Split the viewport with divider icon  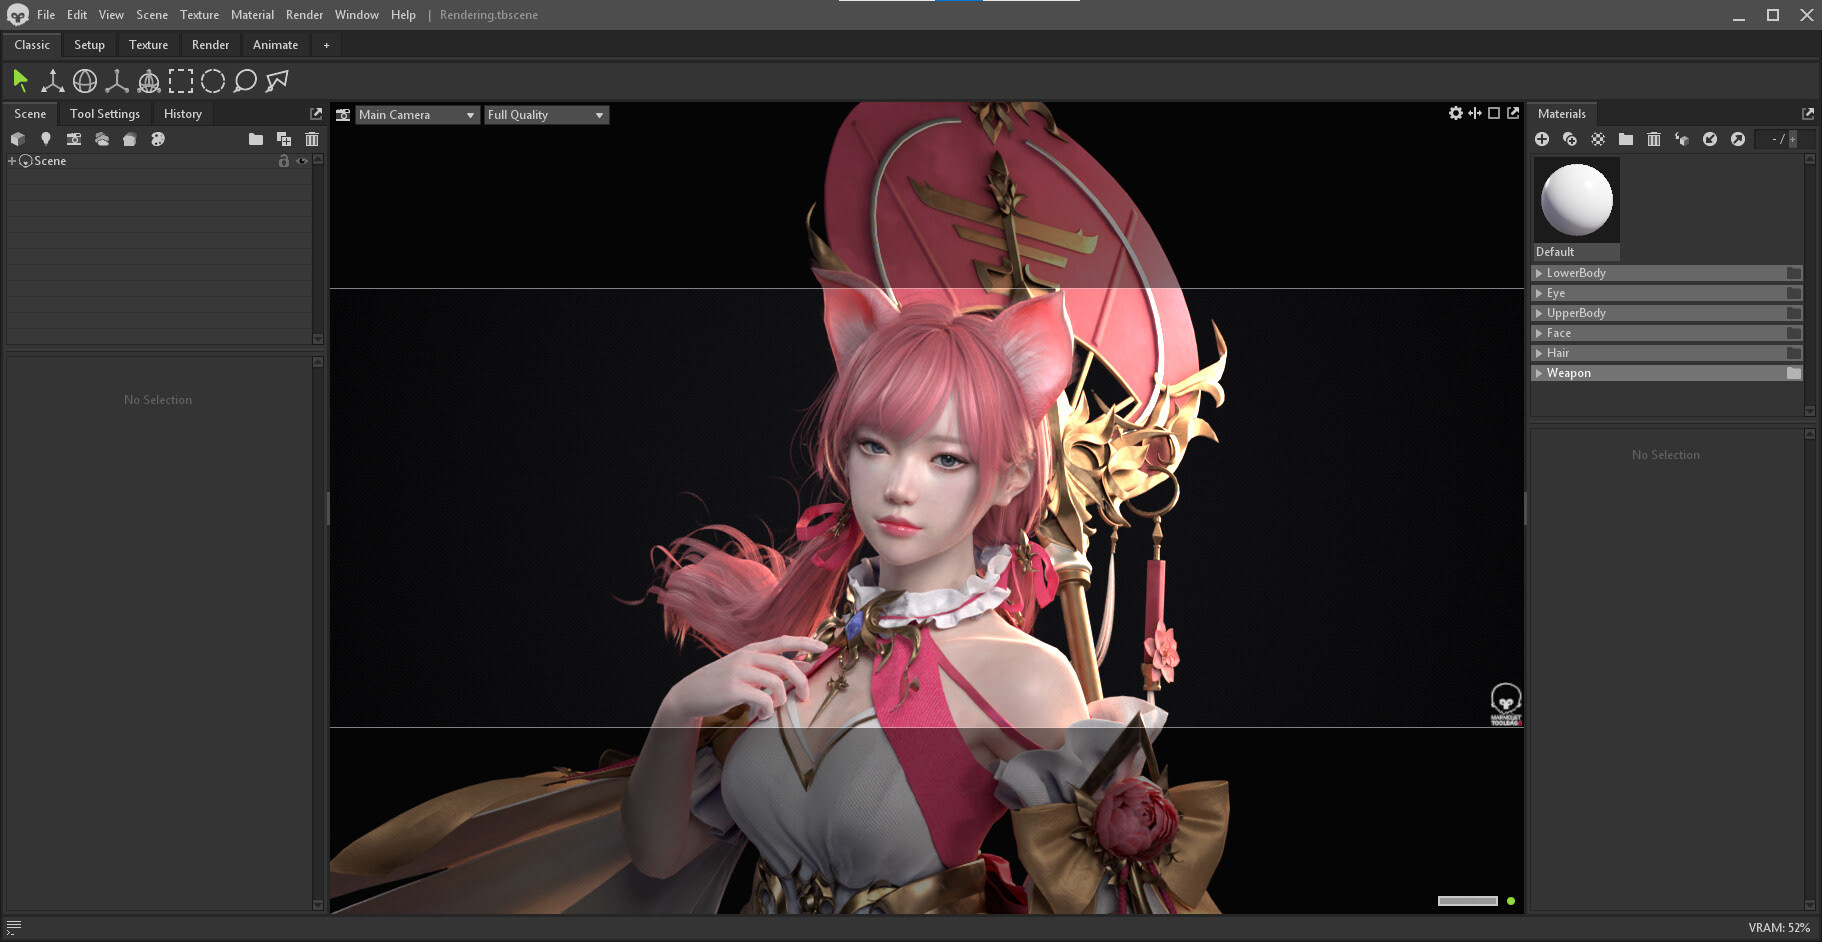(x=1475, y=113)
